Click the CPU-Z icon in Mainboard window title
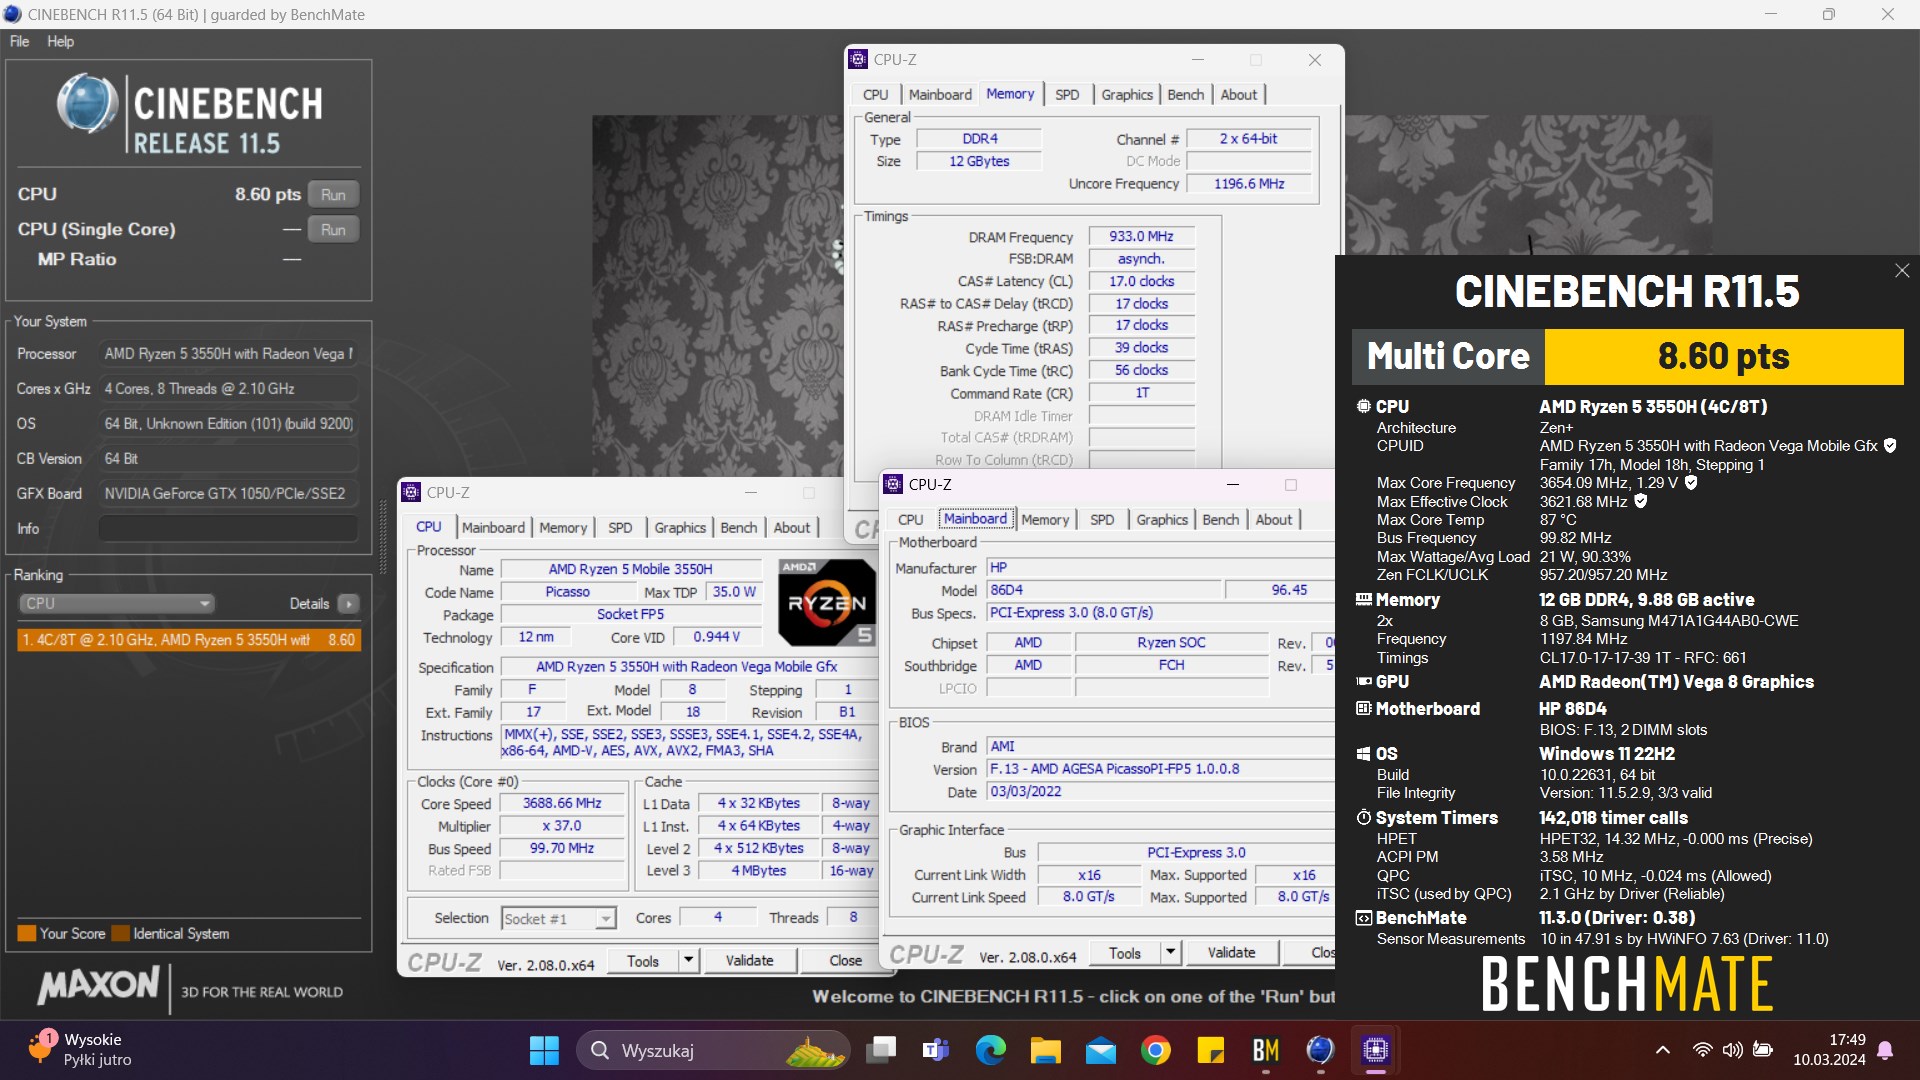Viewport: 1920px width, 1080px height. tap(893, 484)
